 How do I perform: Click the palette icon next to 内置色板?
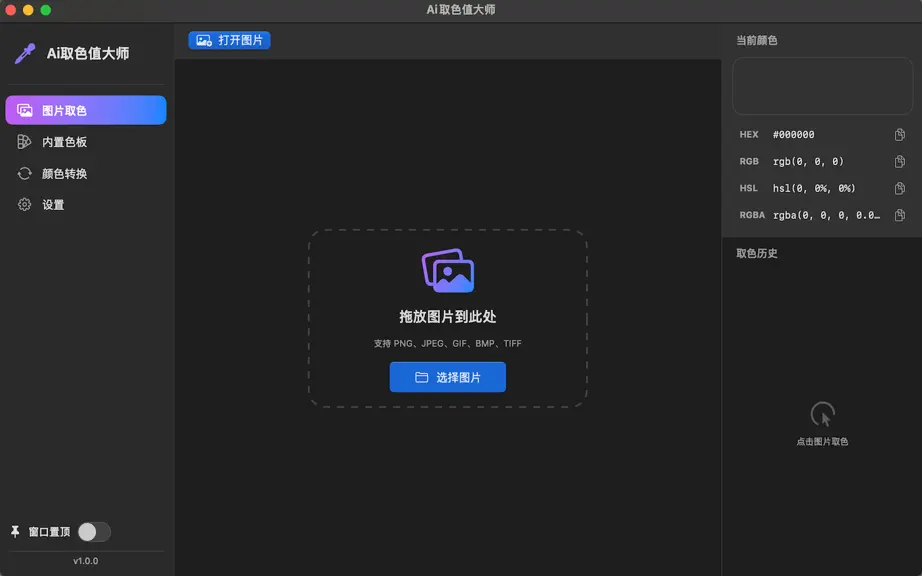pyautogui.click(x=24, y=142)
